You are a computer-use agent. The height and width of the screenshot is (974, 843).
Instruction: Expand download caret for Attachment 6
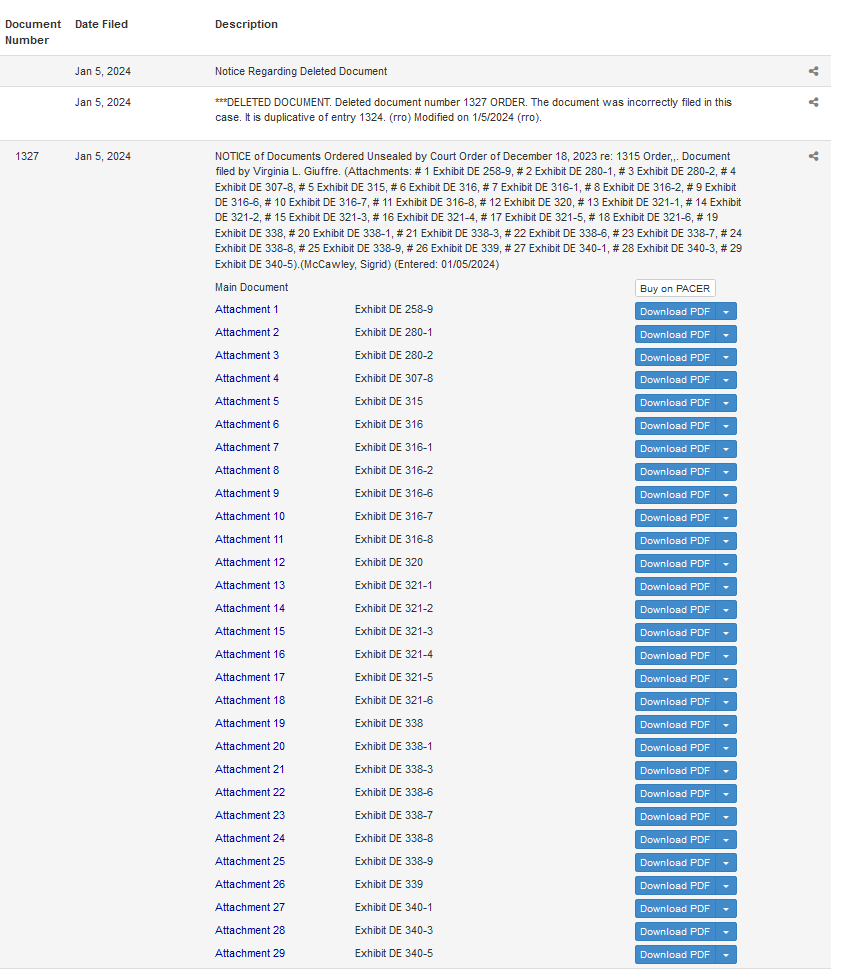(x=726, y=426)
